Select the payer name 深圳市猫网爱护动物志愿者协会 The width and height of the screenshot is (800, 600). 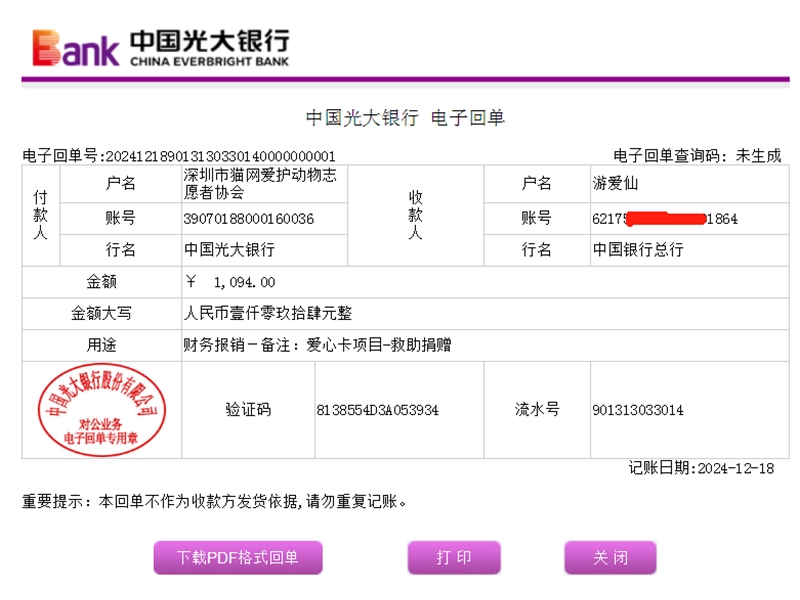click(x=260, y=184)
